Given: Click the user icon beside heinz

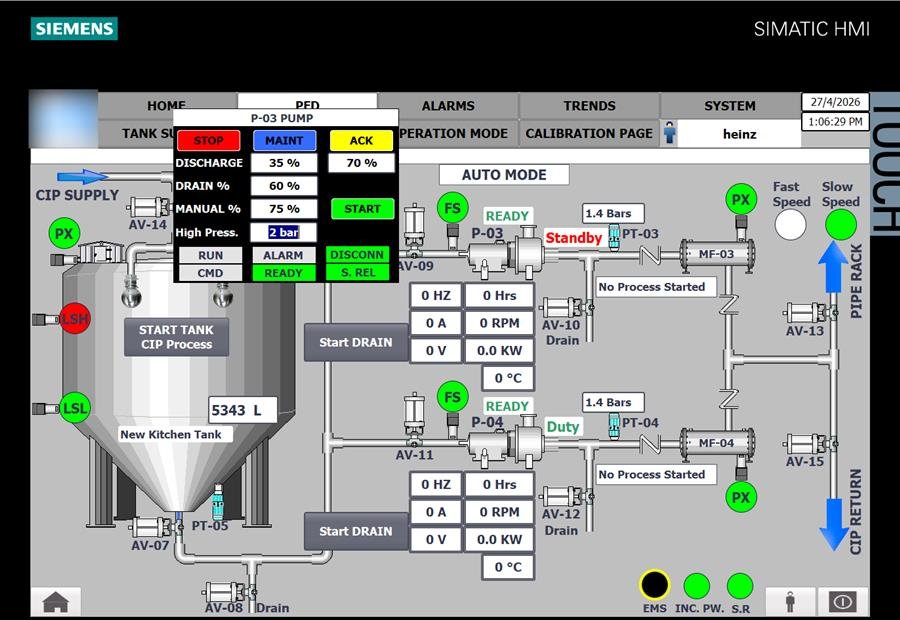Looking at the screenshot, I should [x=669, y=133].
